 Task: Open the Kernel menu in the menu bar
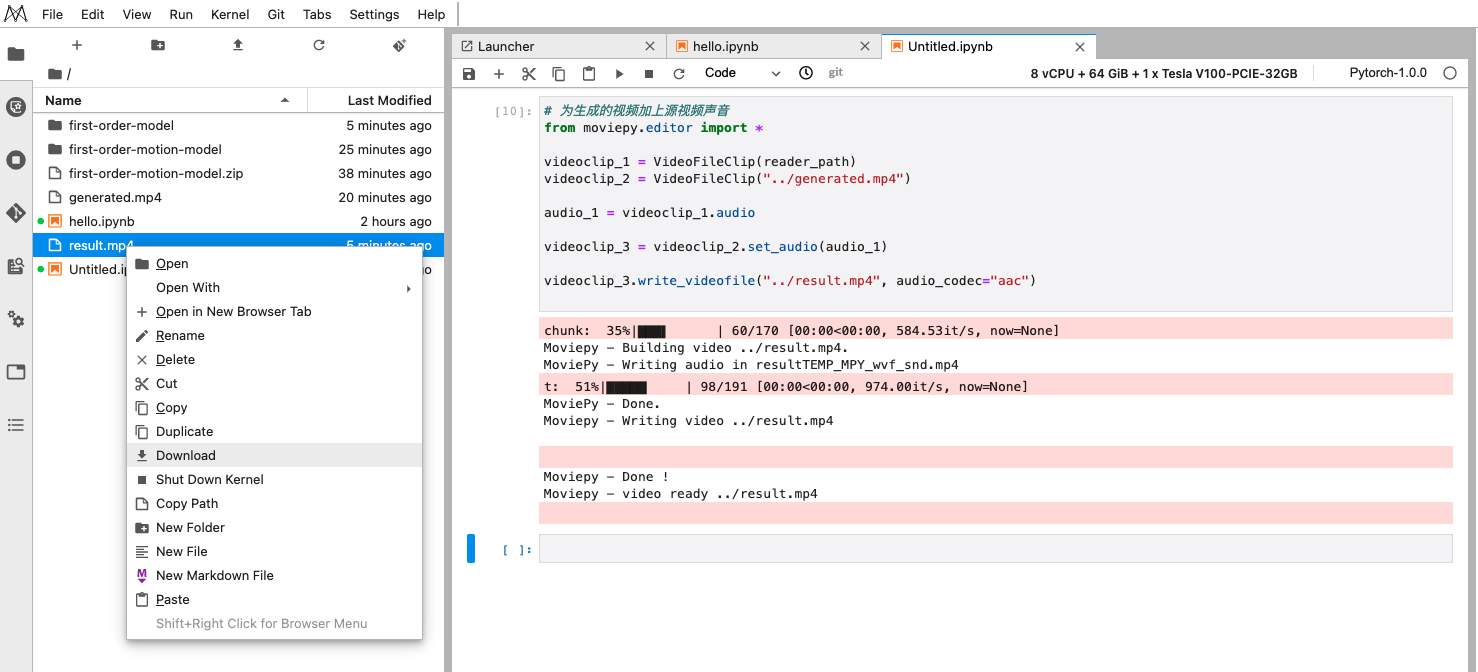tap(230, 15)
